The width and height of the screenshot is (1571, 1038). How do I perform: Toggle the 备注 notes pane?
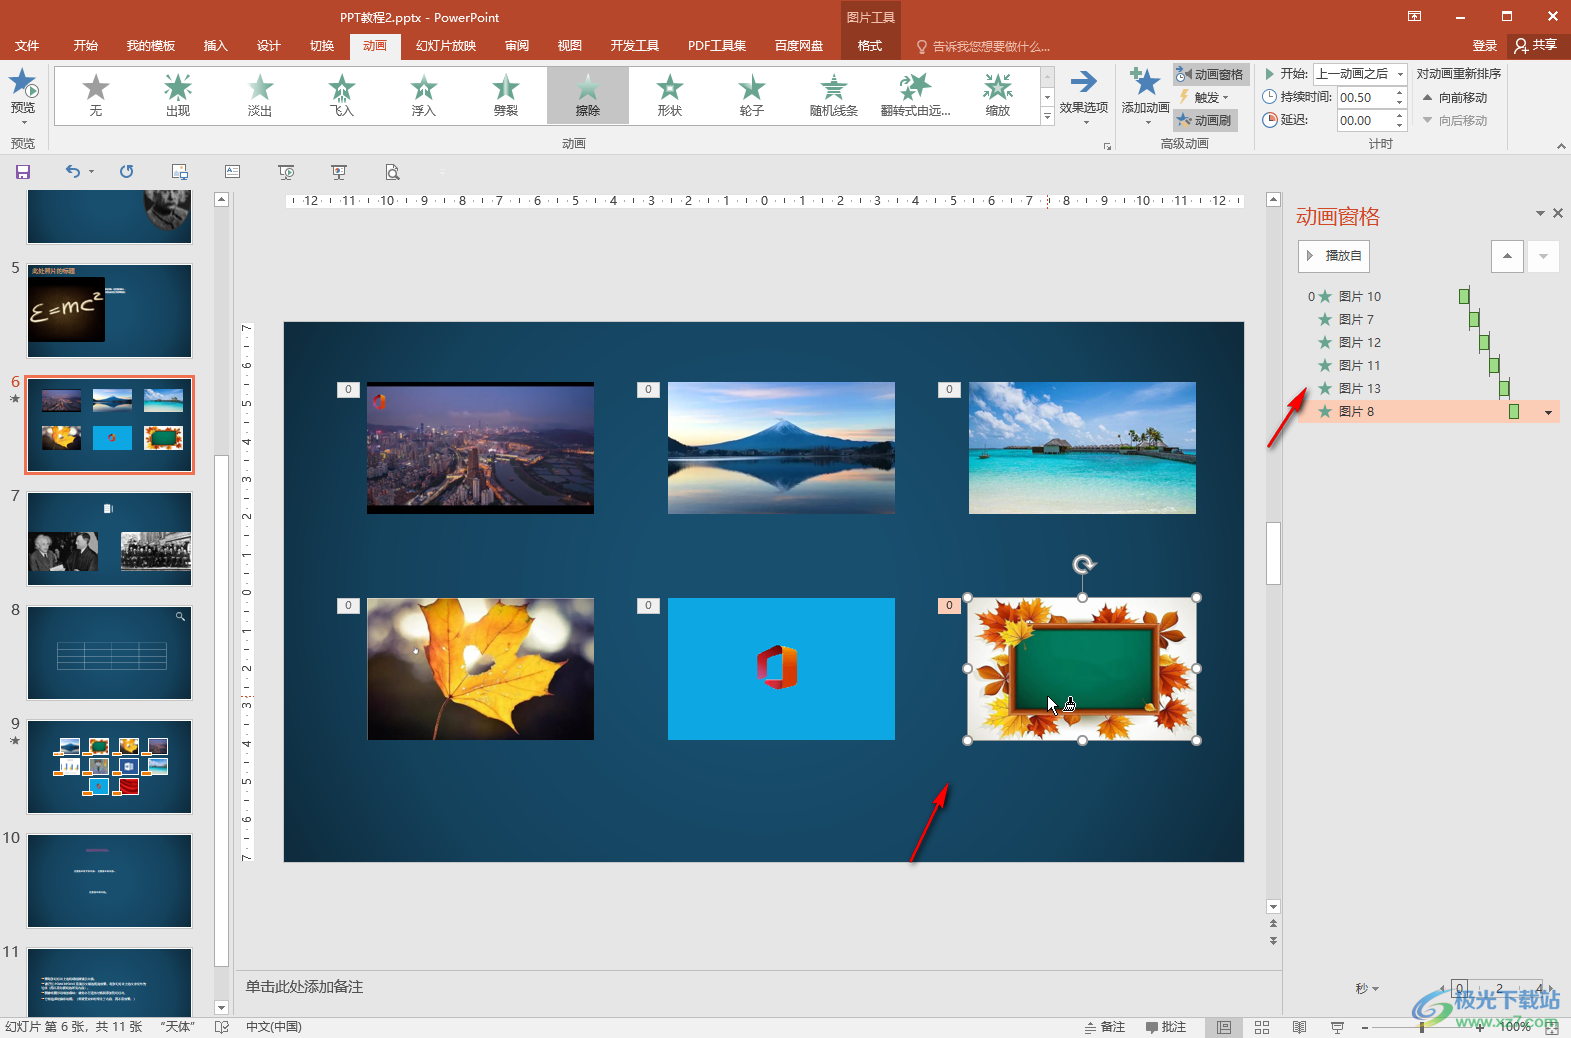[x=1105, y=1027]
